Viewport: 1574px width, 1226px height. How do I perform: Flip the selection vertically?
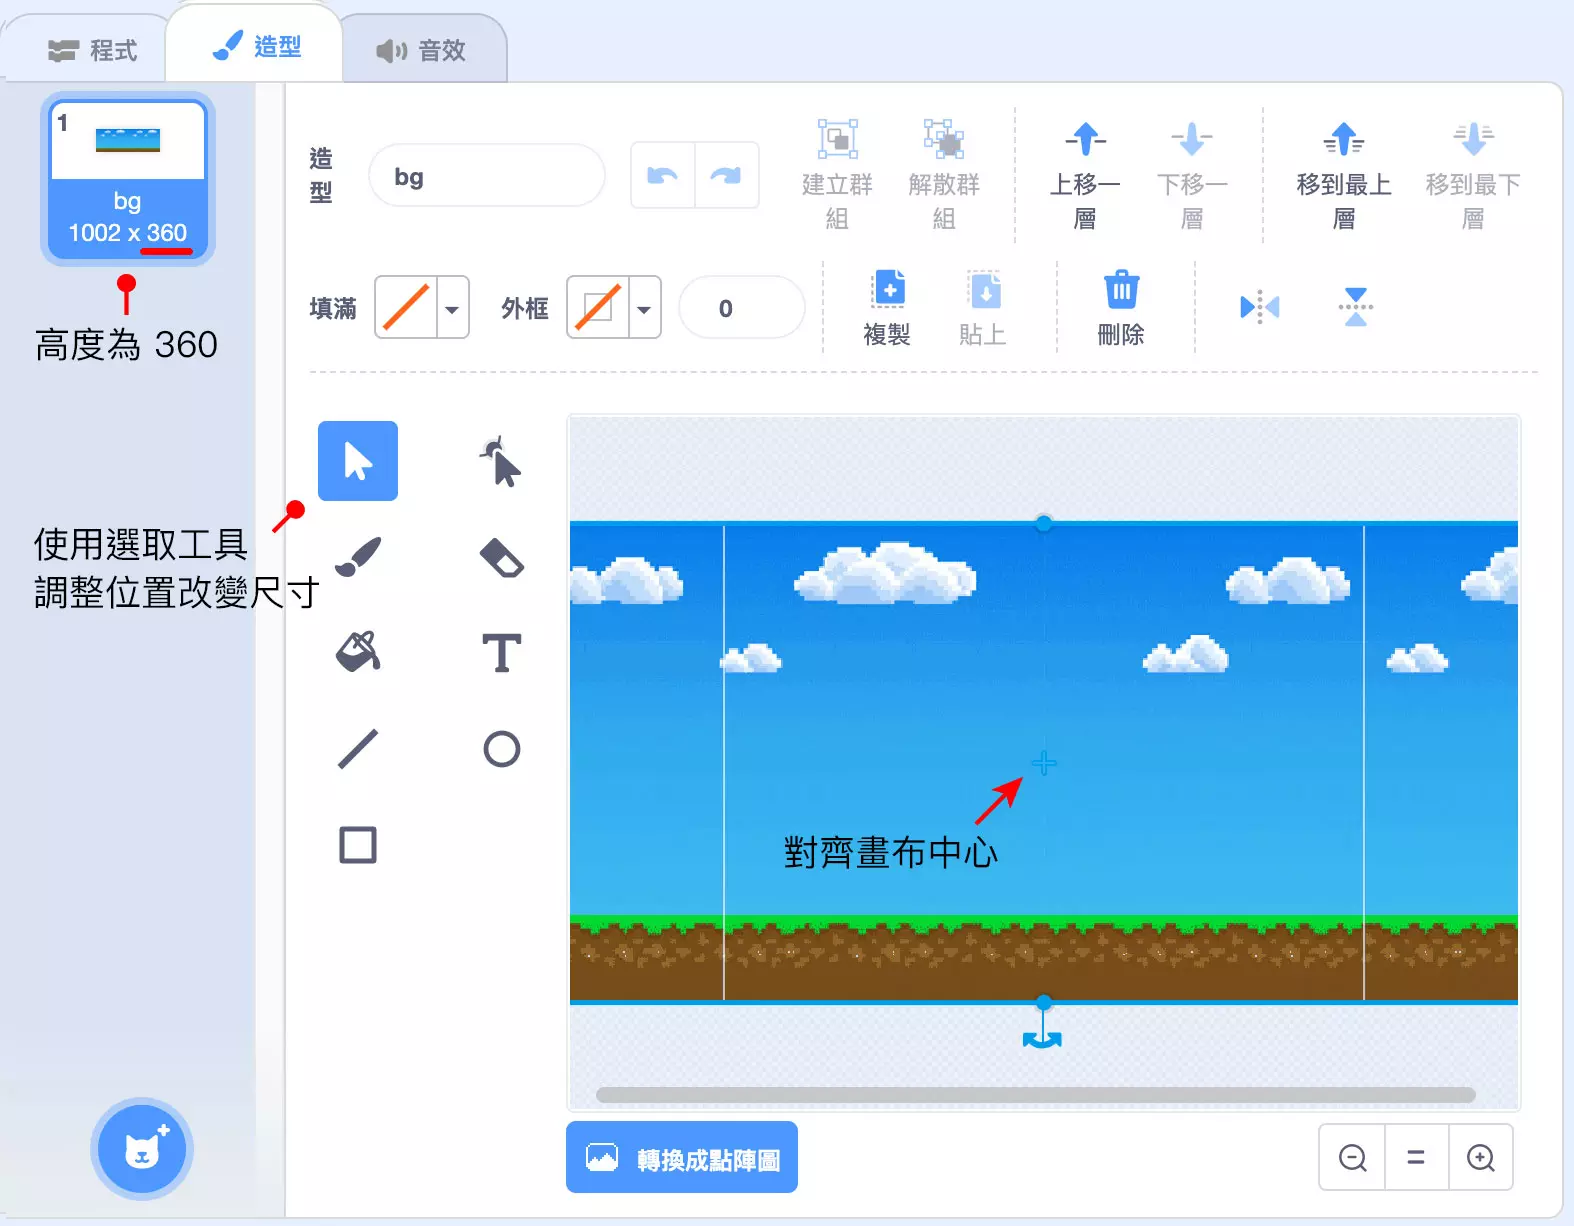pyautogui.click(x=1355, y=307)
